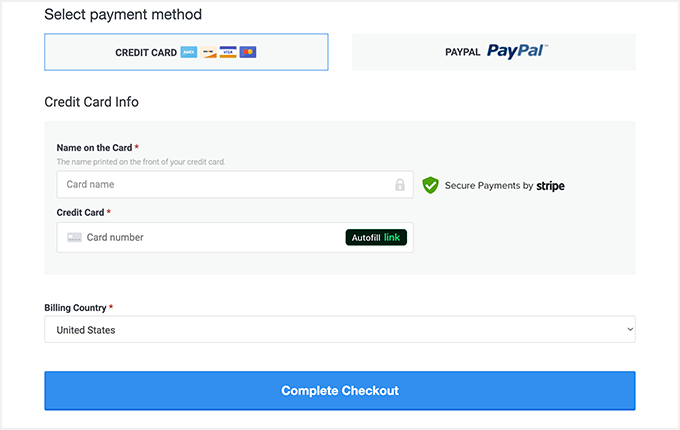Click the Complete Checkout button
The image size is (680, 430).
[339, 390]
